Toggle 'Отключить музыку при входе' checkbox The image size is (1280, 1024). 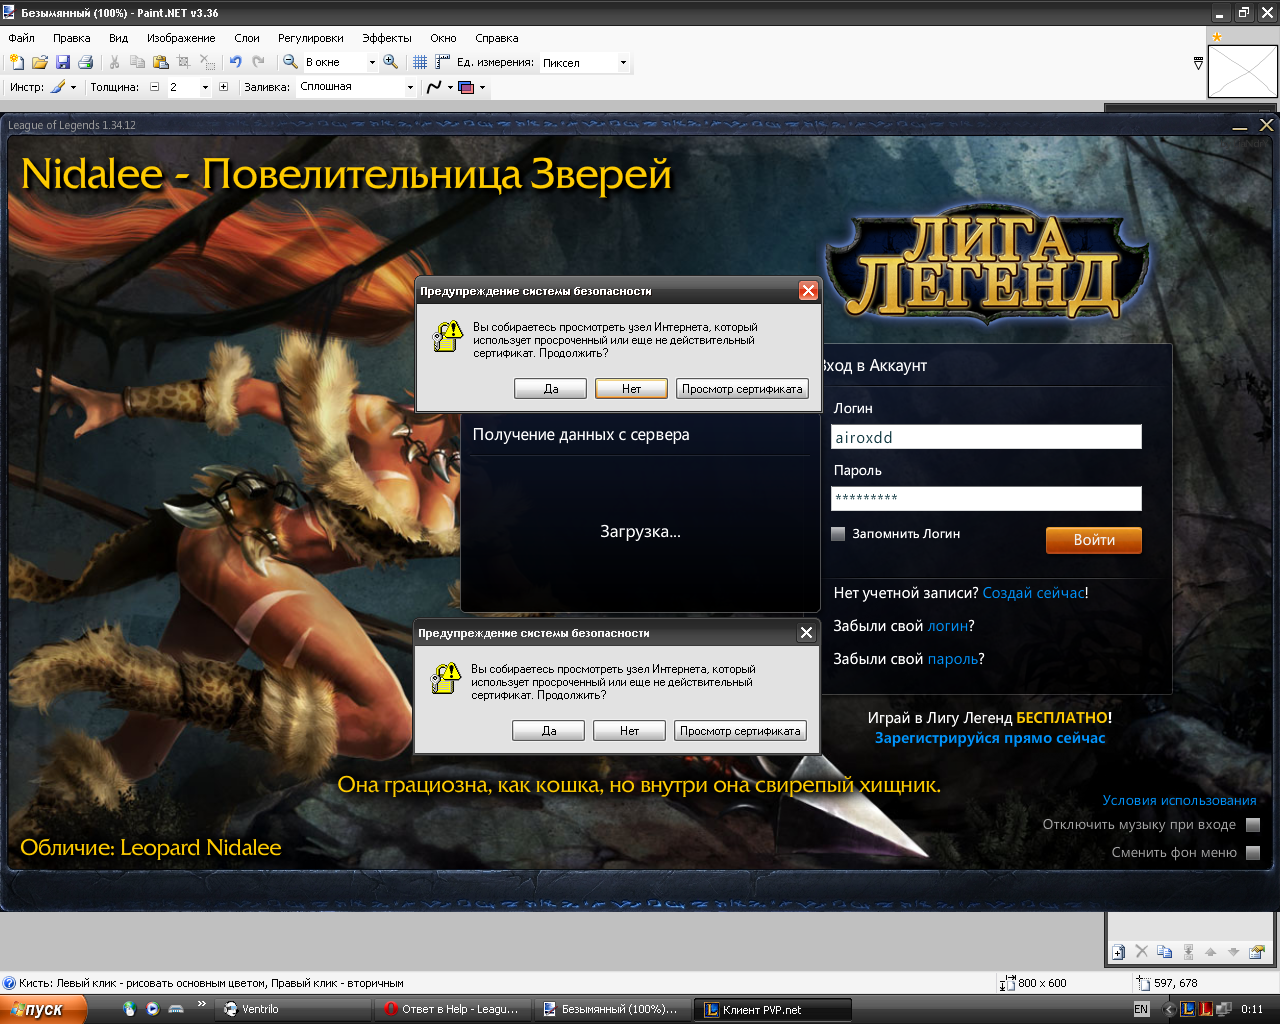1253,825
